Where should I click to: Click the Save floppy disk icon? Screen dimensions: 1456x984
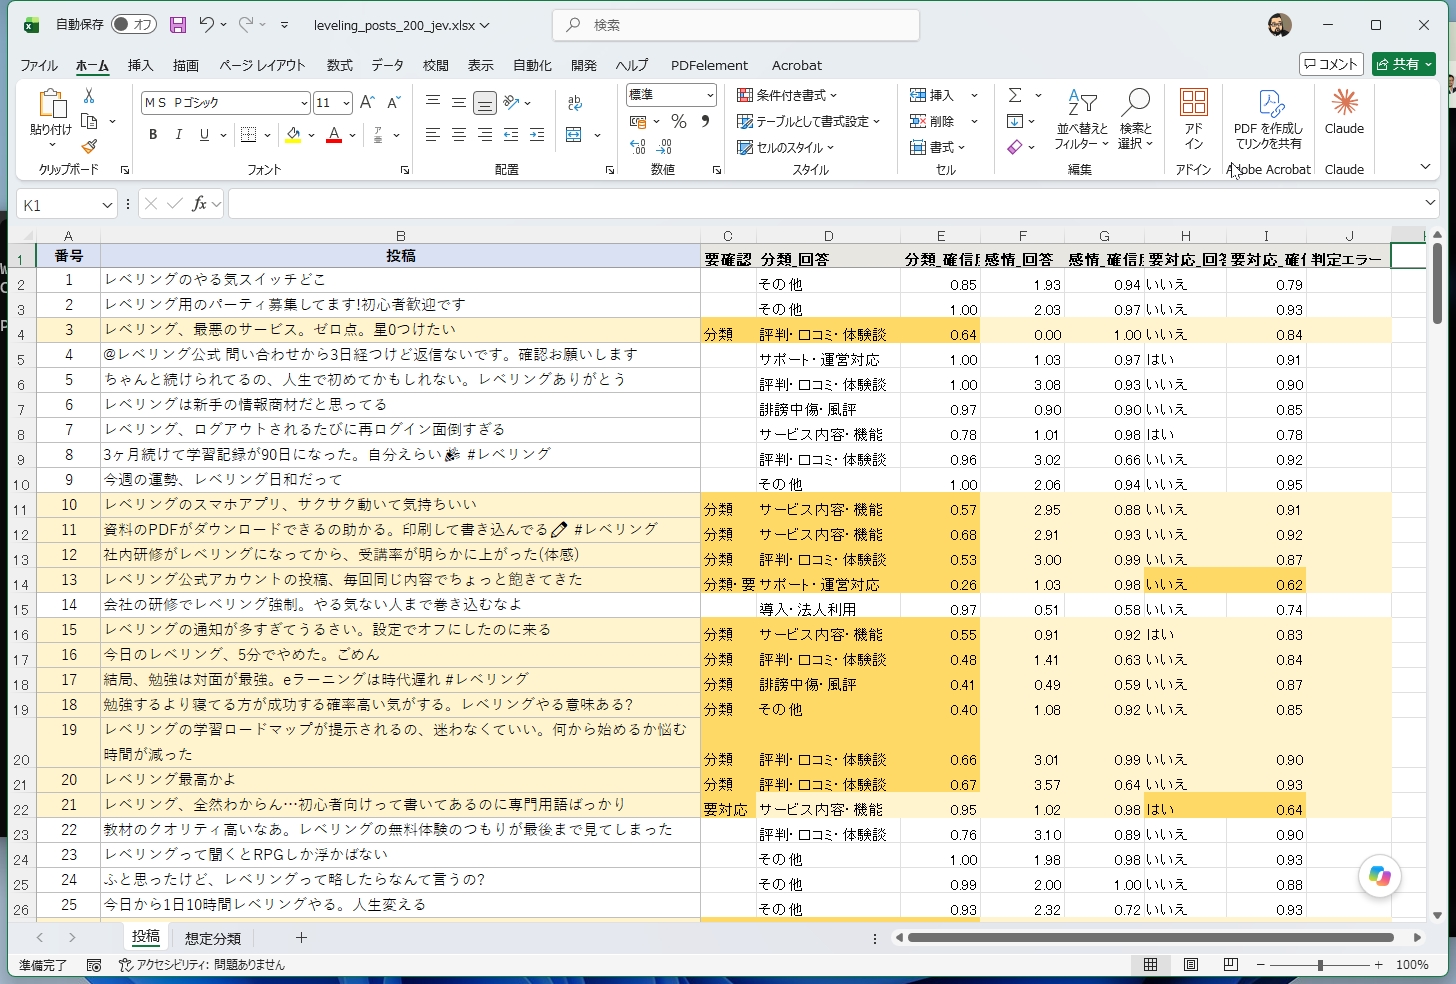coord(178,25)
